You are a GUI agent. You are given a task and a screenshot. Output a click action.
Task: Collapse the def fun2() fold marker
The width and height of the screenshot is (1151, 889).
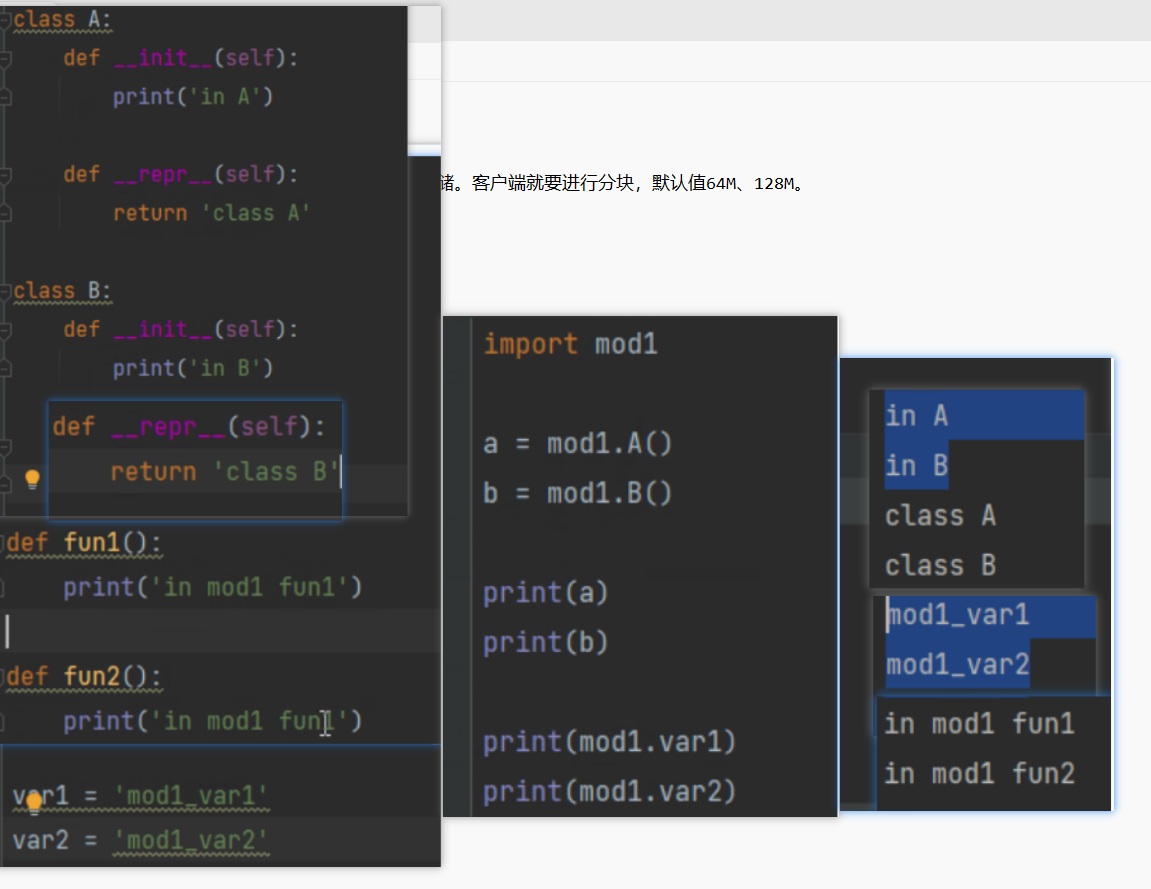tap(3, 677)
